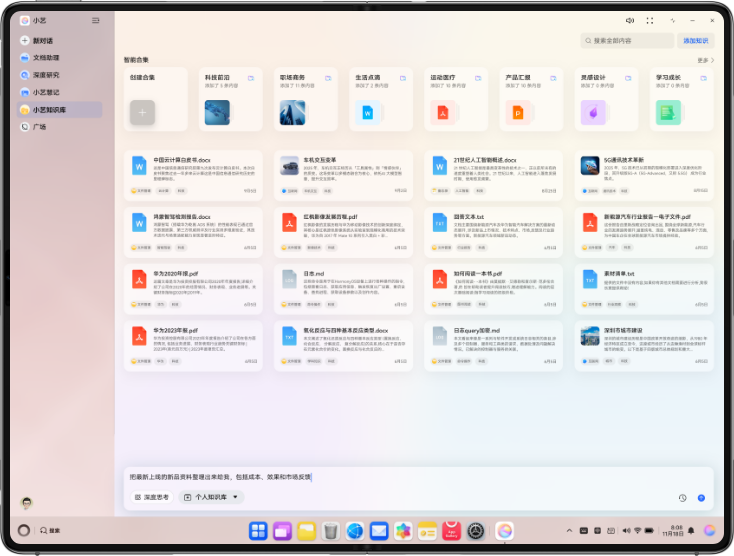Click the folder icon on 运动医疗 card
Screen dimensions: 734x556
tap(478, 78)
